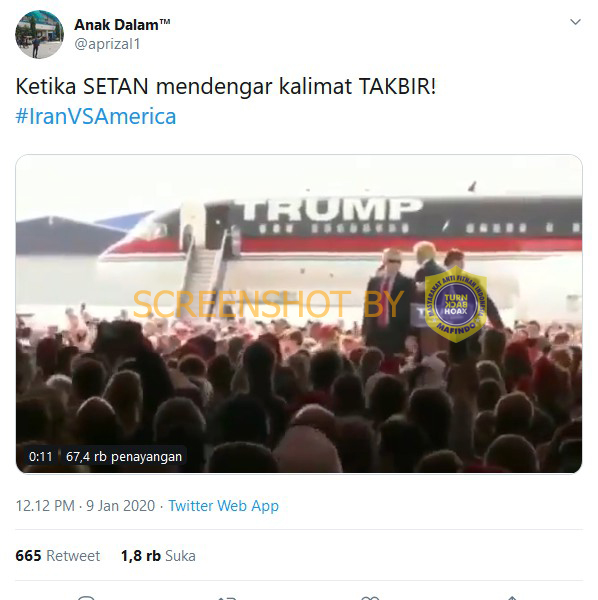
Task: Play the Trump rally video
Action: (299, 314)
